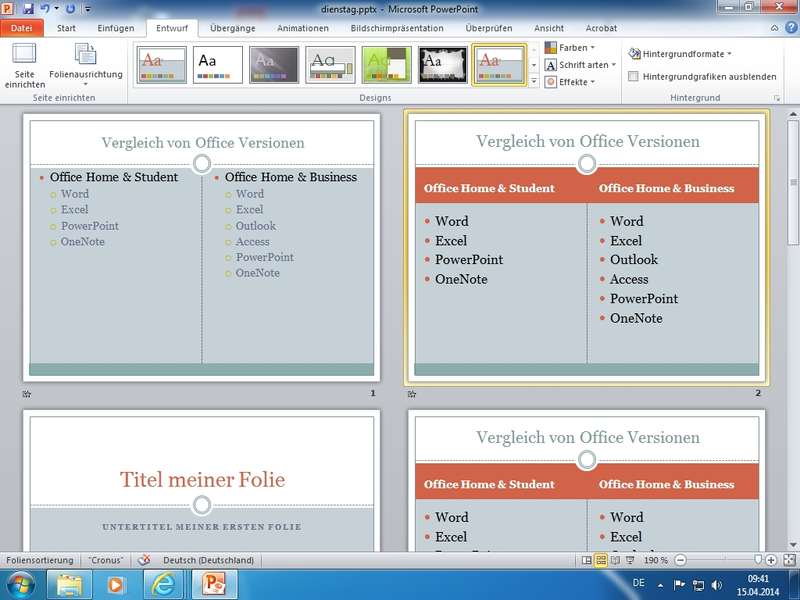Click the zoom out minus button

680,560
